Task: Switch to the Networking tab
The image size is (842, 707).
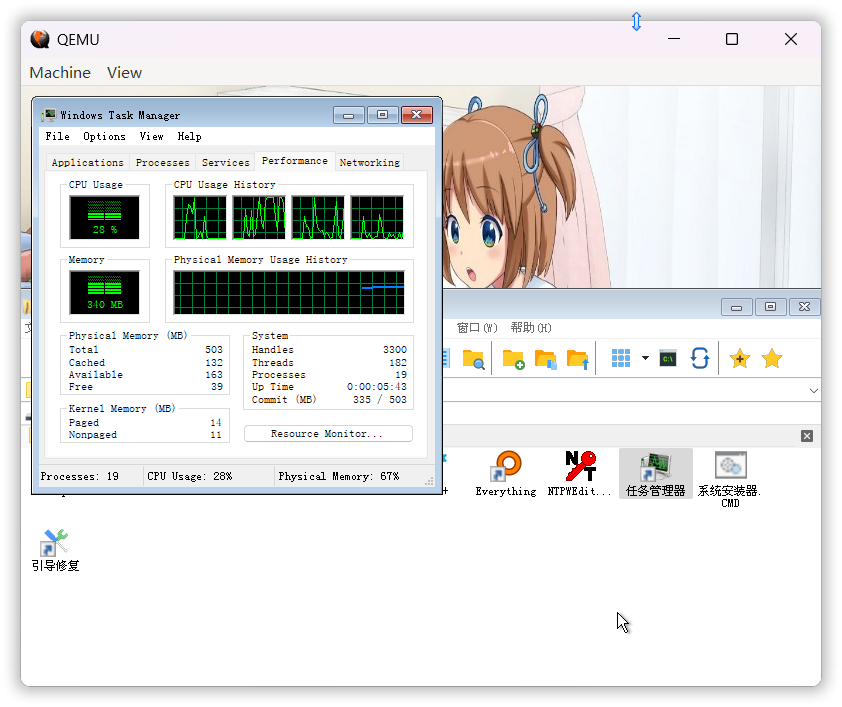Action: tap(369, 162)
